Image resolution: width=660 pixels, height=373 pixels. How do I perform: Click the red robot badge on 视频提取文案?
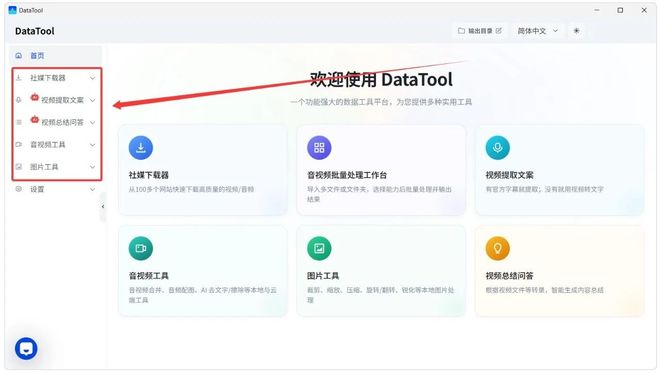coord(35,98)
